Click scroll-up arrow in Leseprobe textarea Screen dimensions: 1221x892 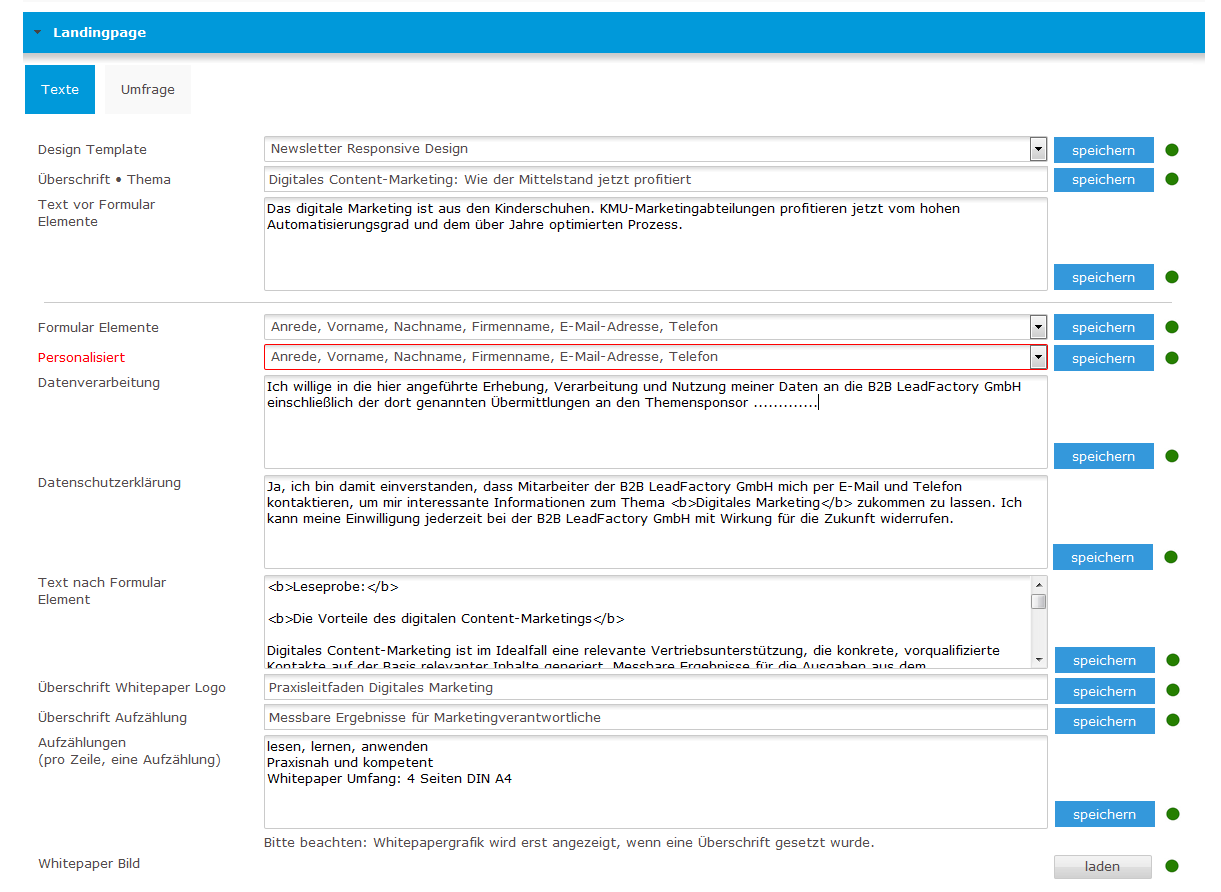(1039, 585)
